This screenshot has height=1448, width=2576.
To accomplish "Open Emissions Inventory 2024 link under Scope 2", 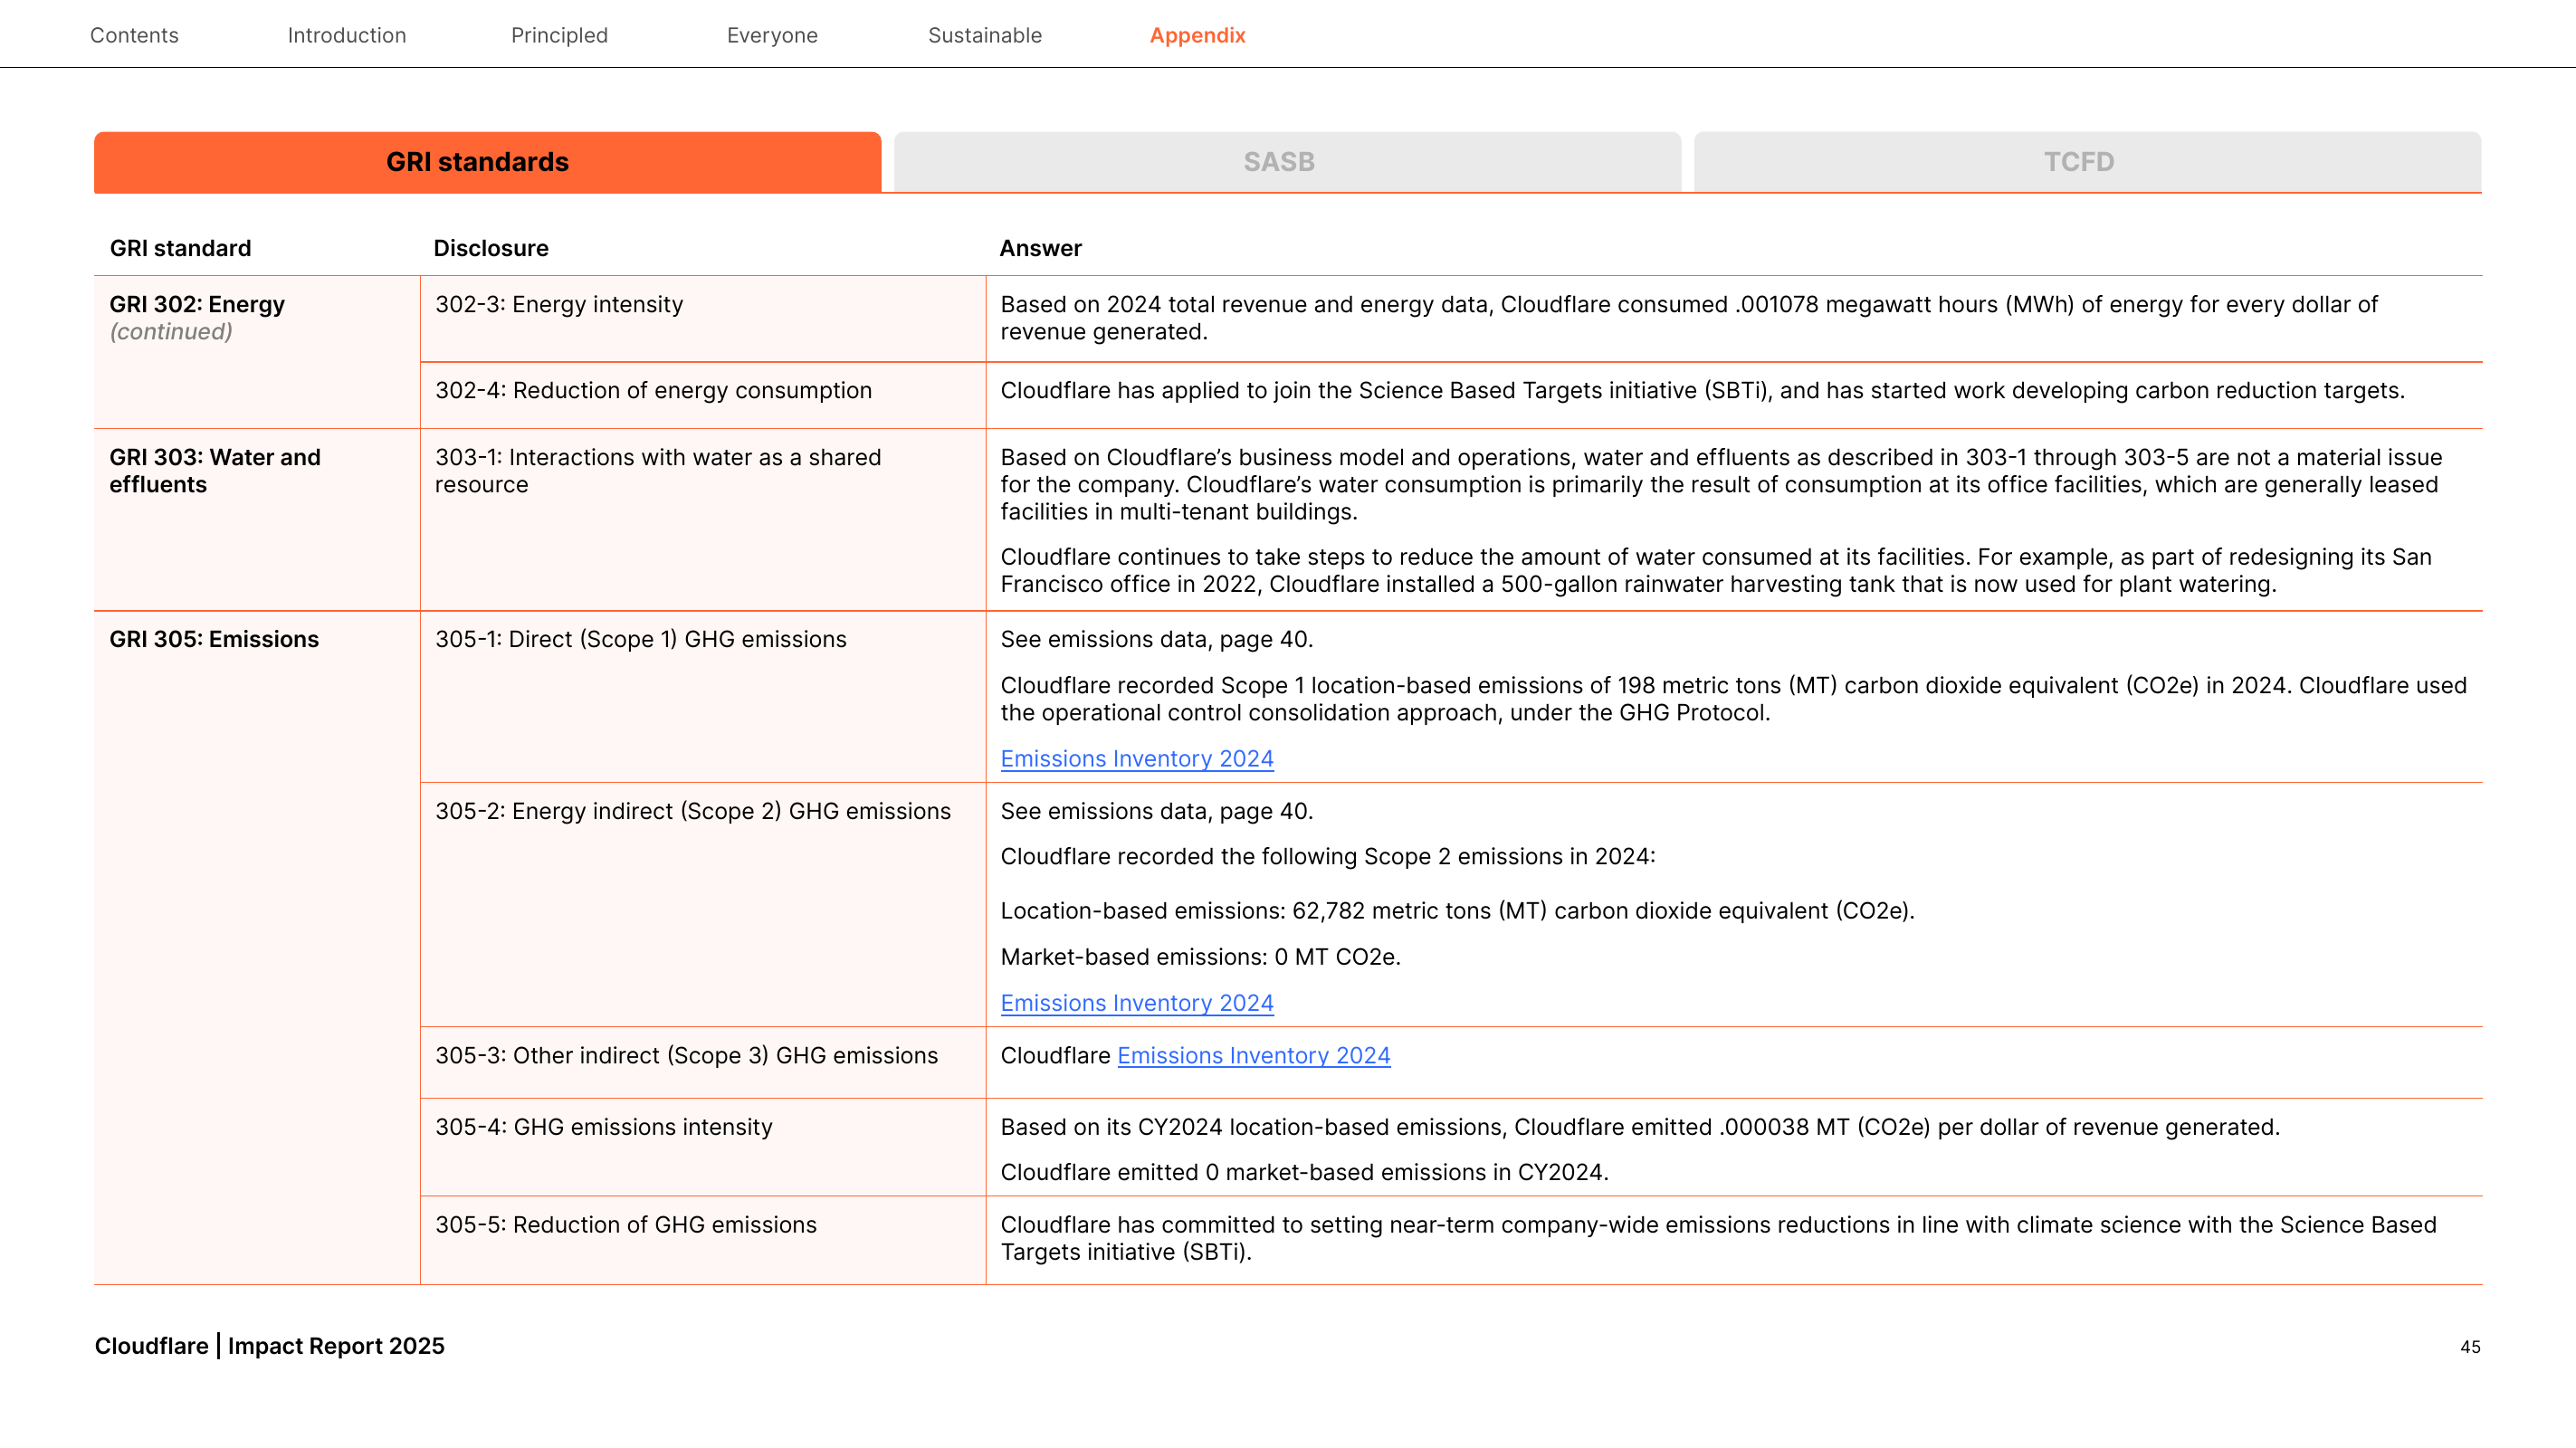I will [x=1136, y=1002].
